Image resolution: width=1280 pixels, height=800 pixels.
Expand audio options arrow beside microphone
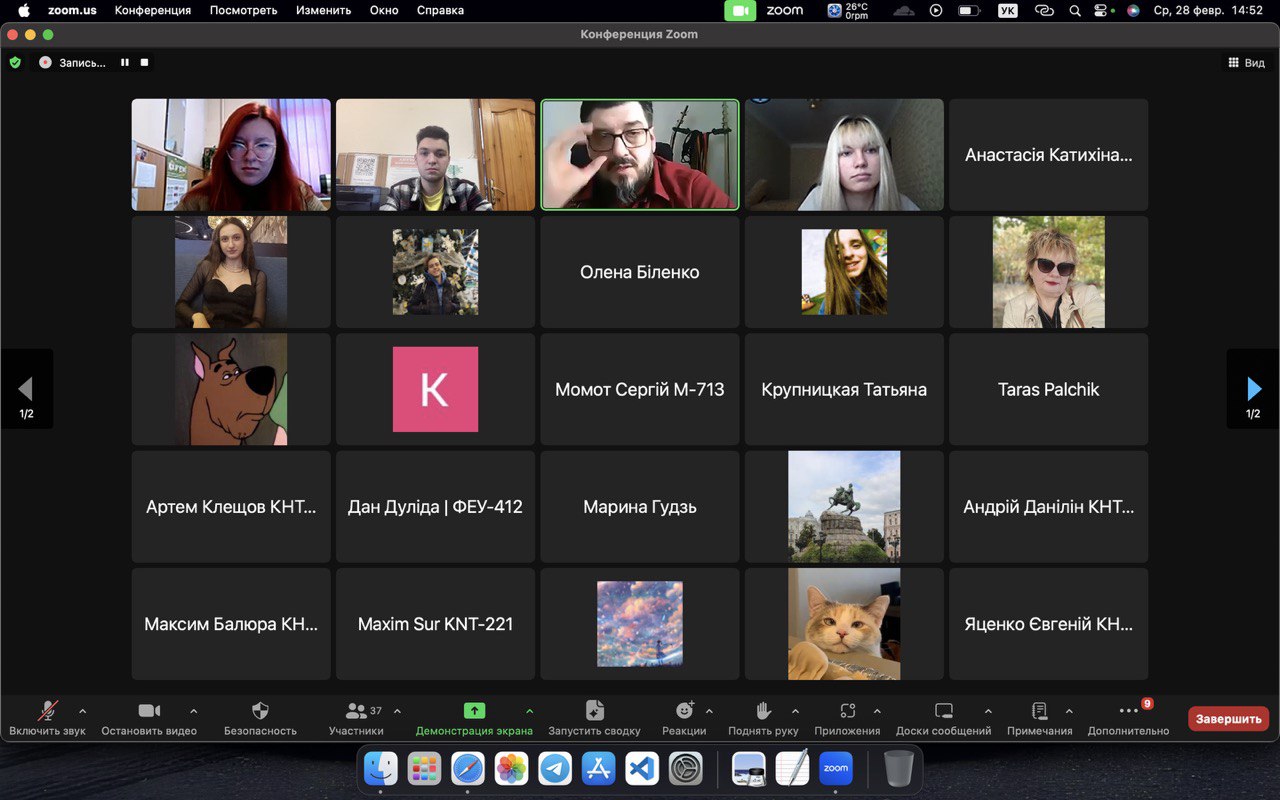click(82, 711)
